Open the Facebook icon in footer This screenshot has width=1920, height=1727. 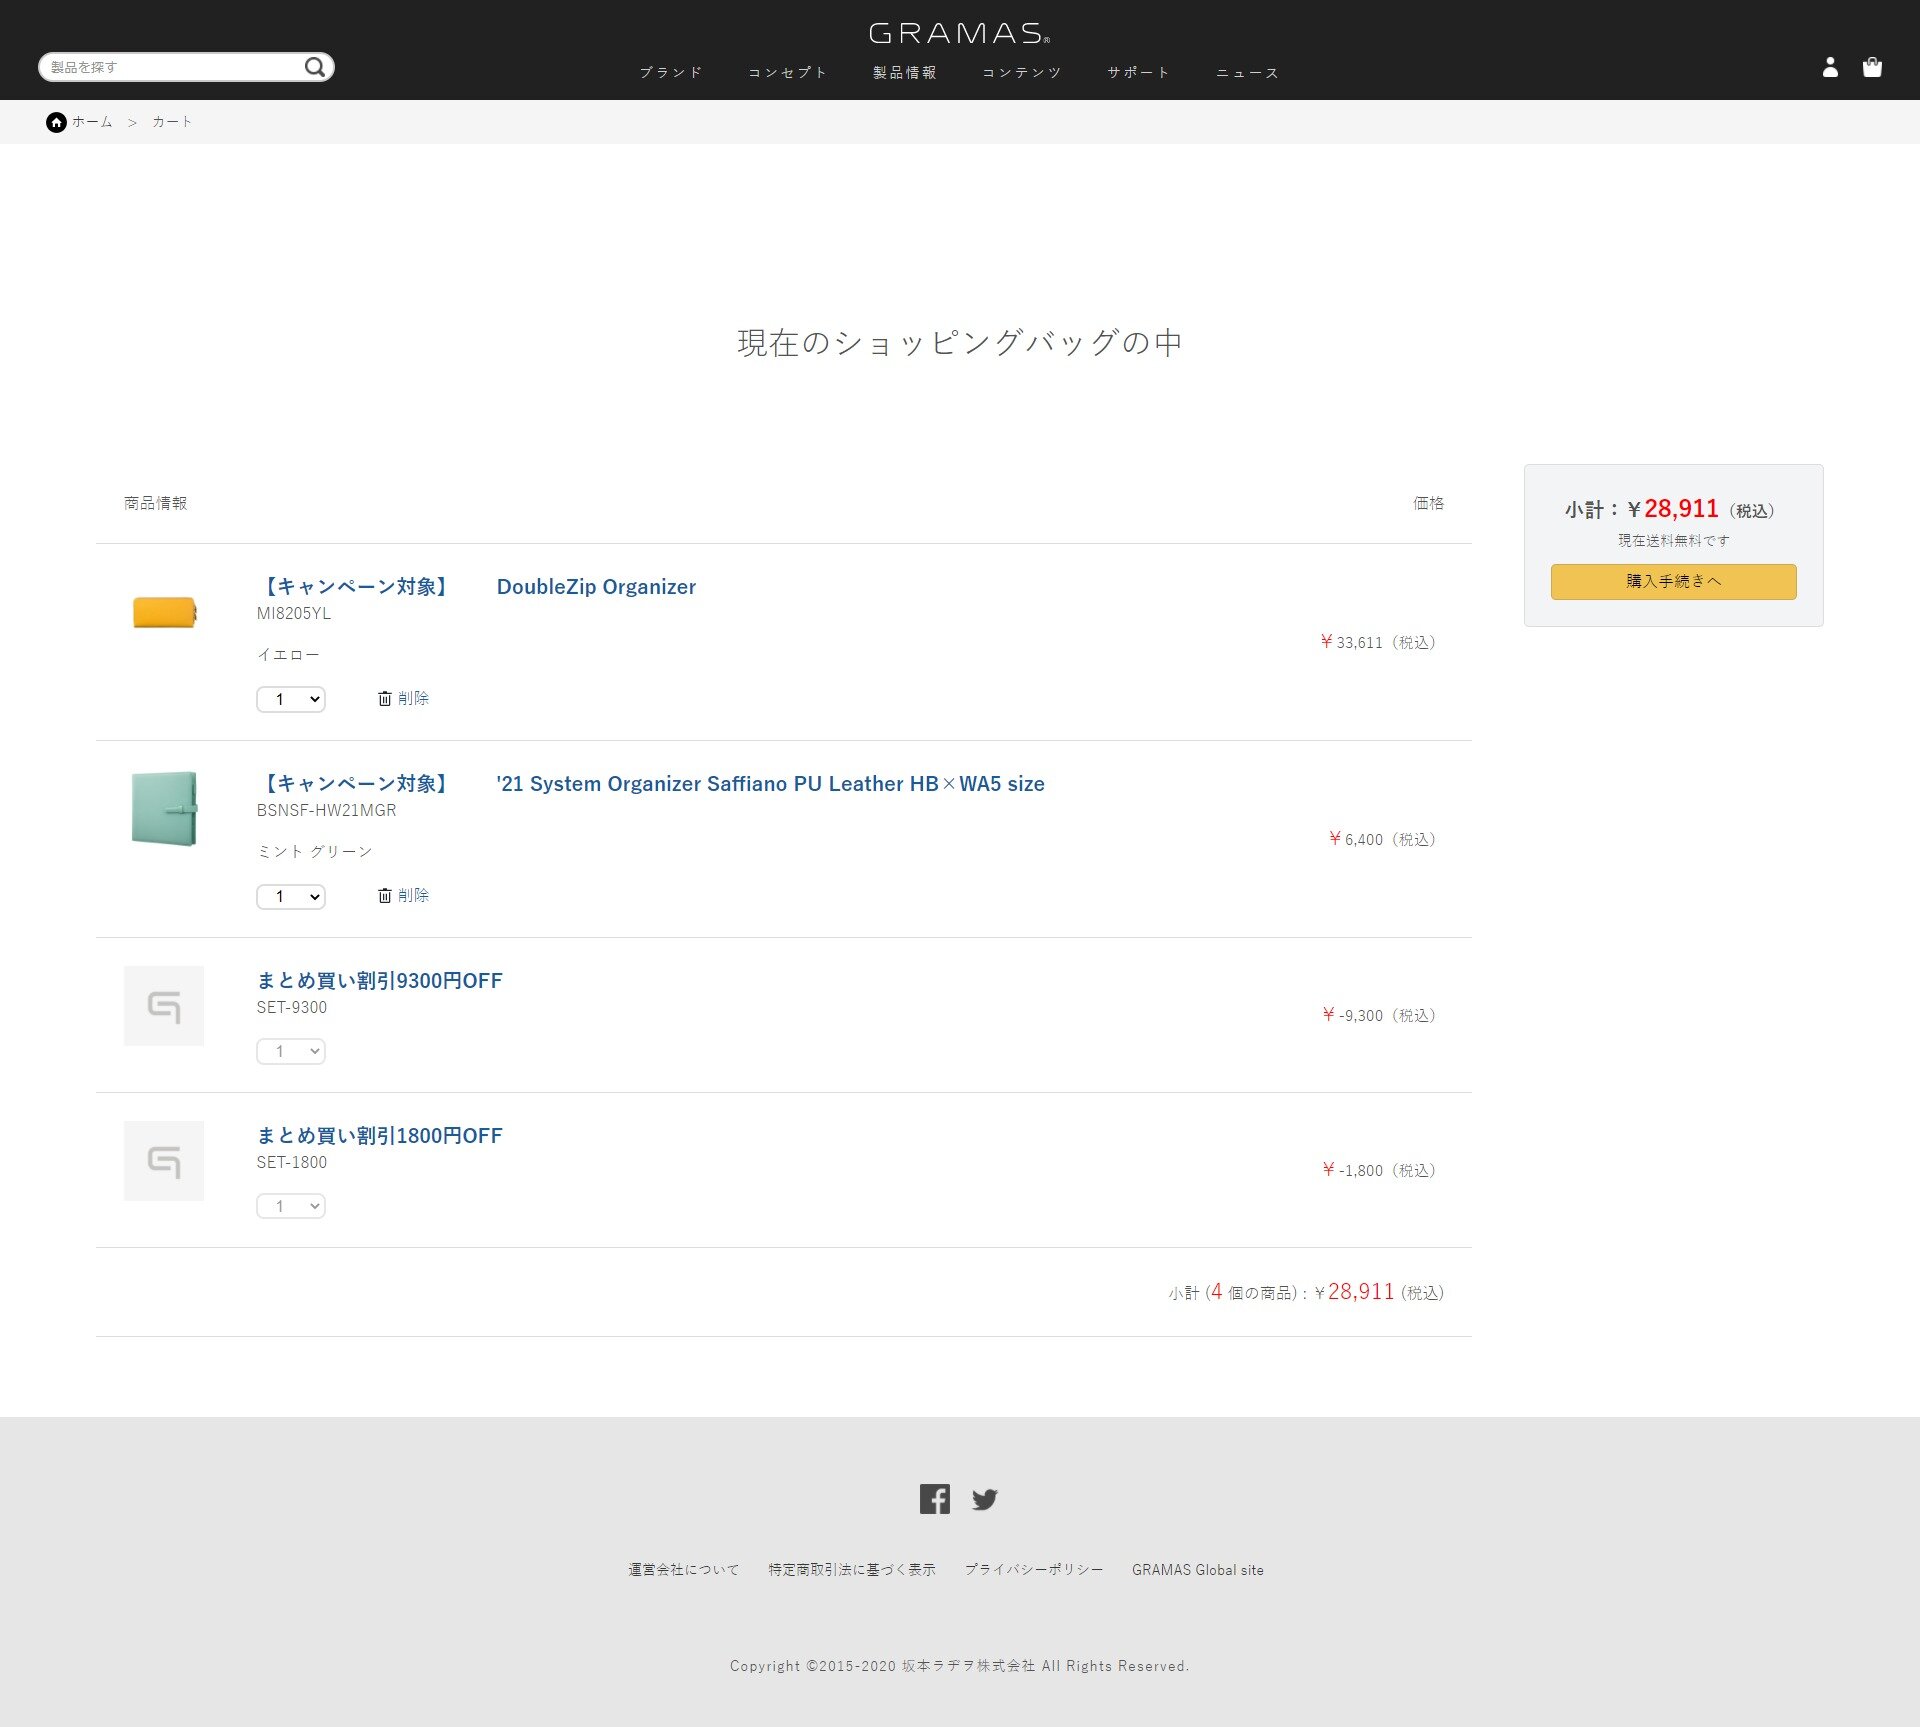point(935,1498)
